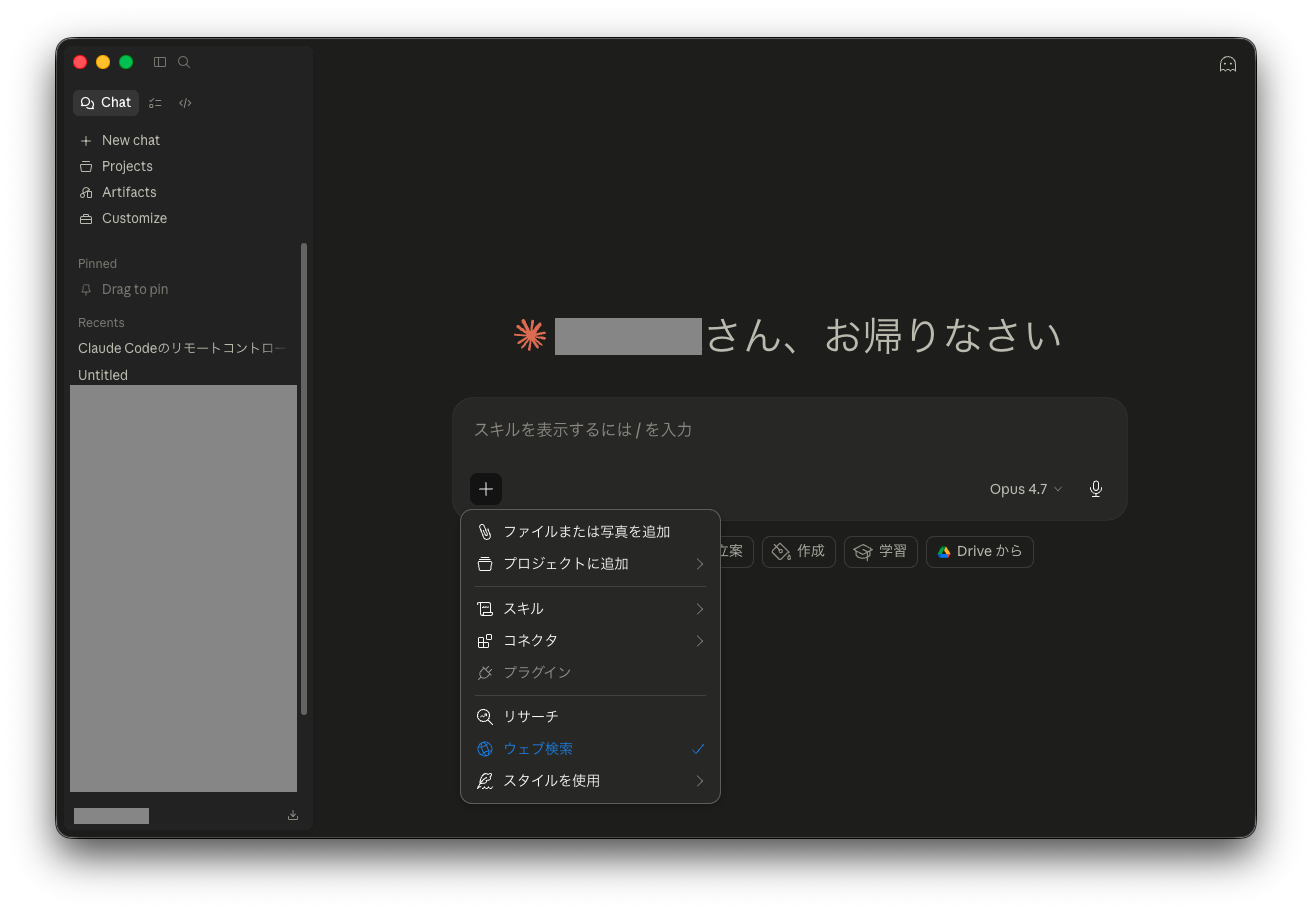Click the pin icon beside Drag to pin
This screenshot has width=1312, height=912.
point(86,289)
